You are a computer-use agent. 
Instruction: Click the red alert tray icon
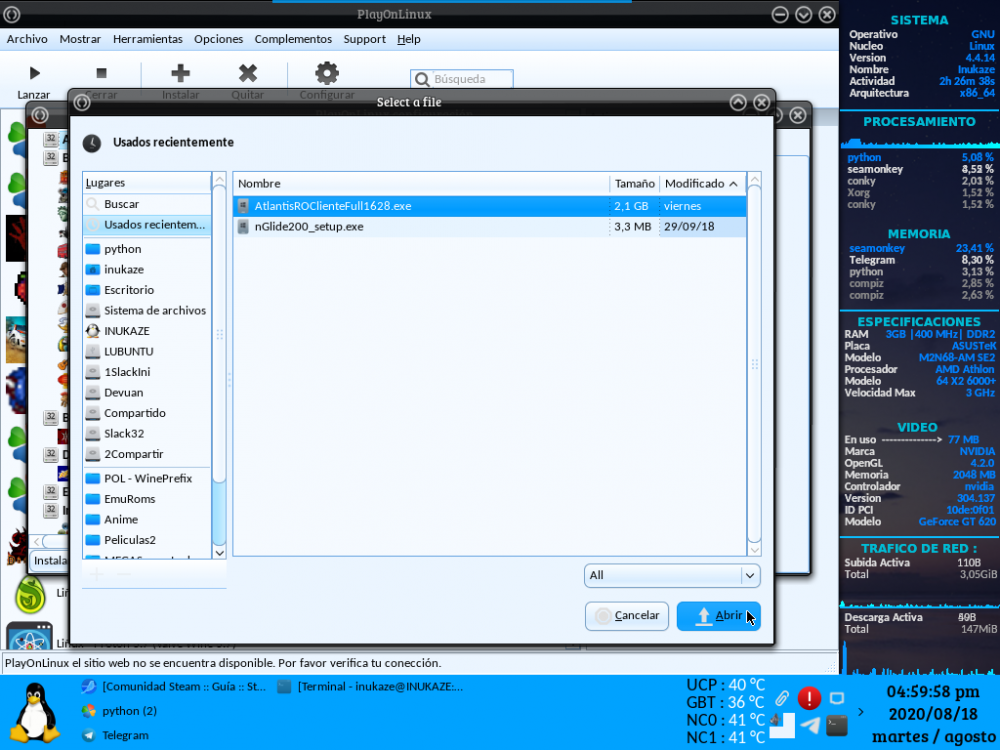point(809,698)
